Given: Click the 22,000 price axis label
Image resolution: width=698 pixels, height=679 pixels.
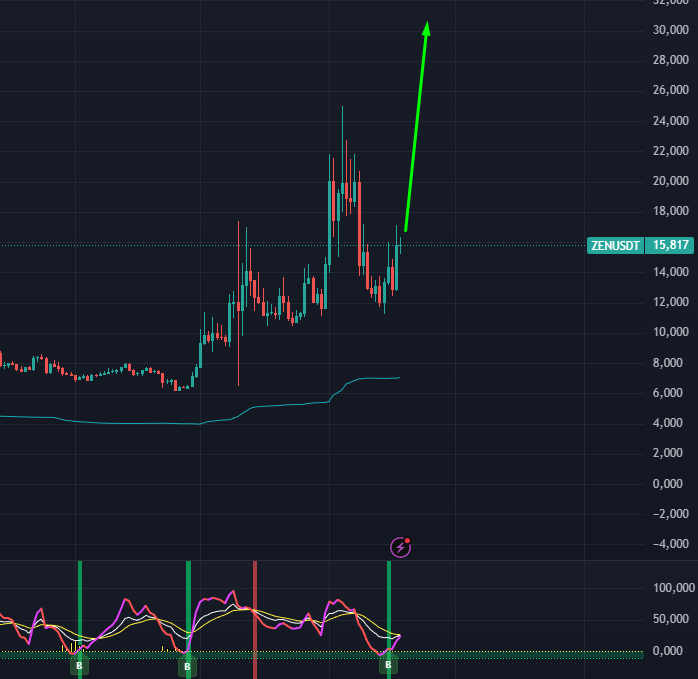Looking at the screenshot, I should tap(670, 151).
